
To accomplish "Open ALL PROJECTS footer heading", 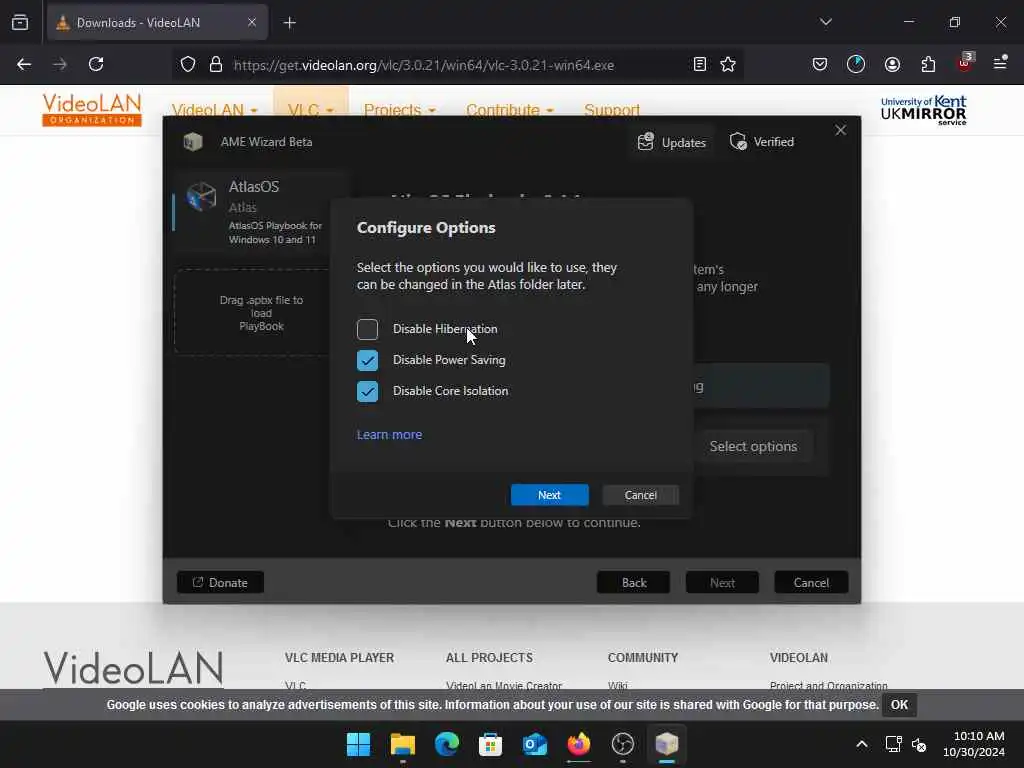I will (489, 658).
